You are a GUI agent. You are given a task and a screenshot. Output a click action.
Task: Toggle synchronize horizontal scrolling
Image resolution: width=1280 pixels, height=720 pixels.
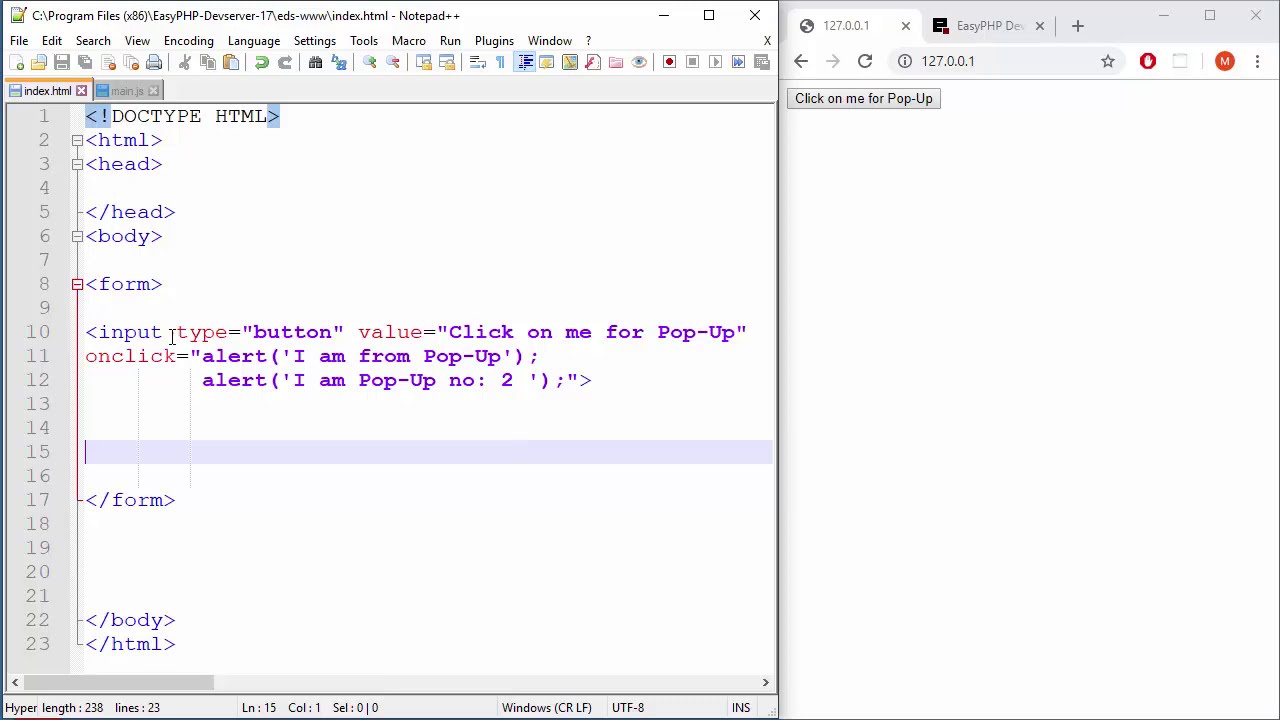(447, 62)
